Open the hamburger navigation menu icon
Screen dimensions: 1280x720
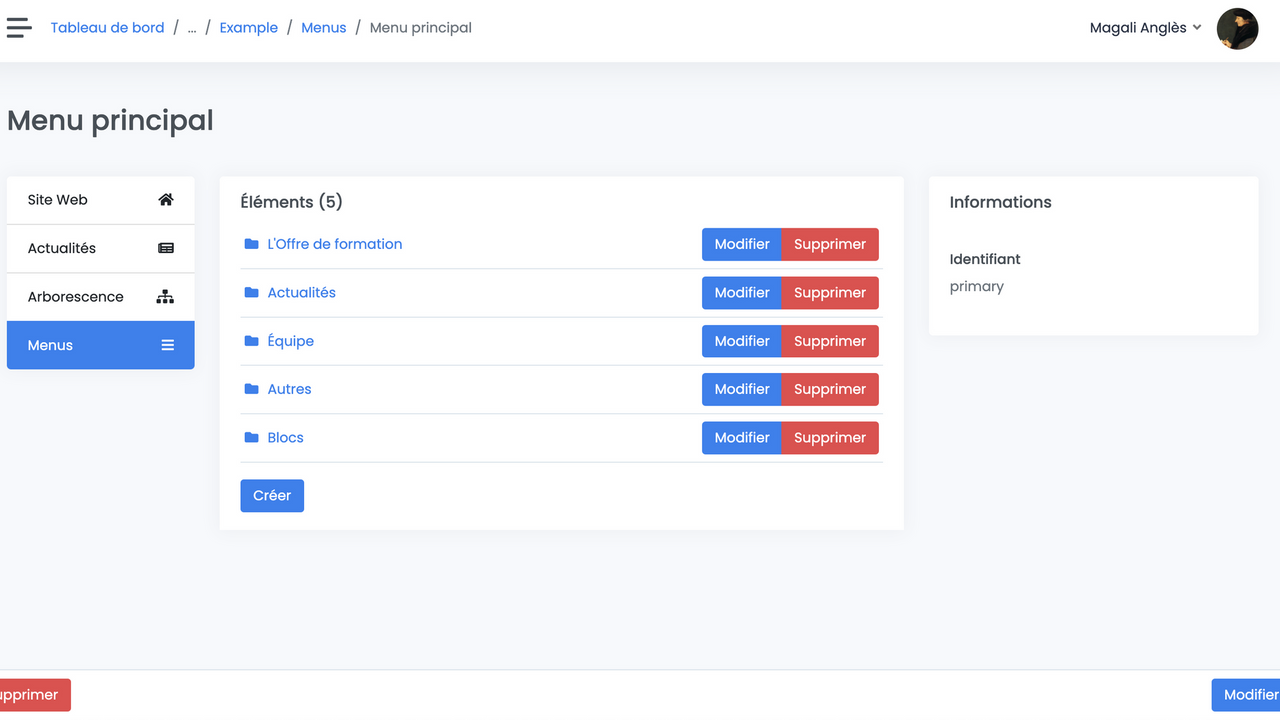[19, 28]
